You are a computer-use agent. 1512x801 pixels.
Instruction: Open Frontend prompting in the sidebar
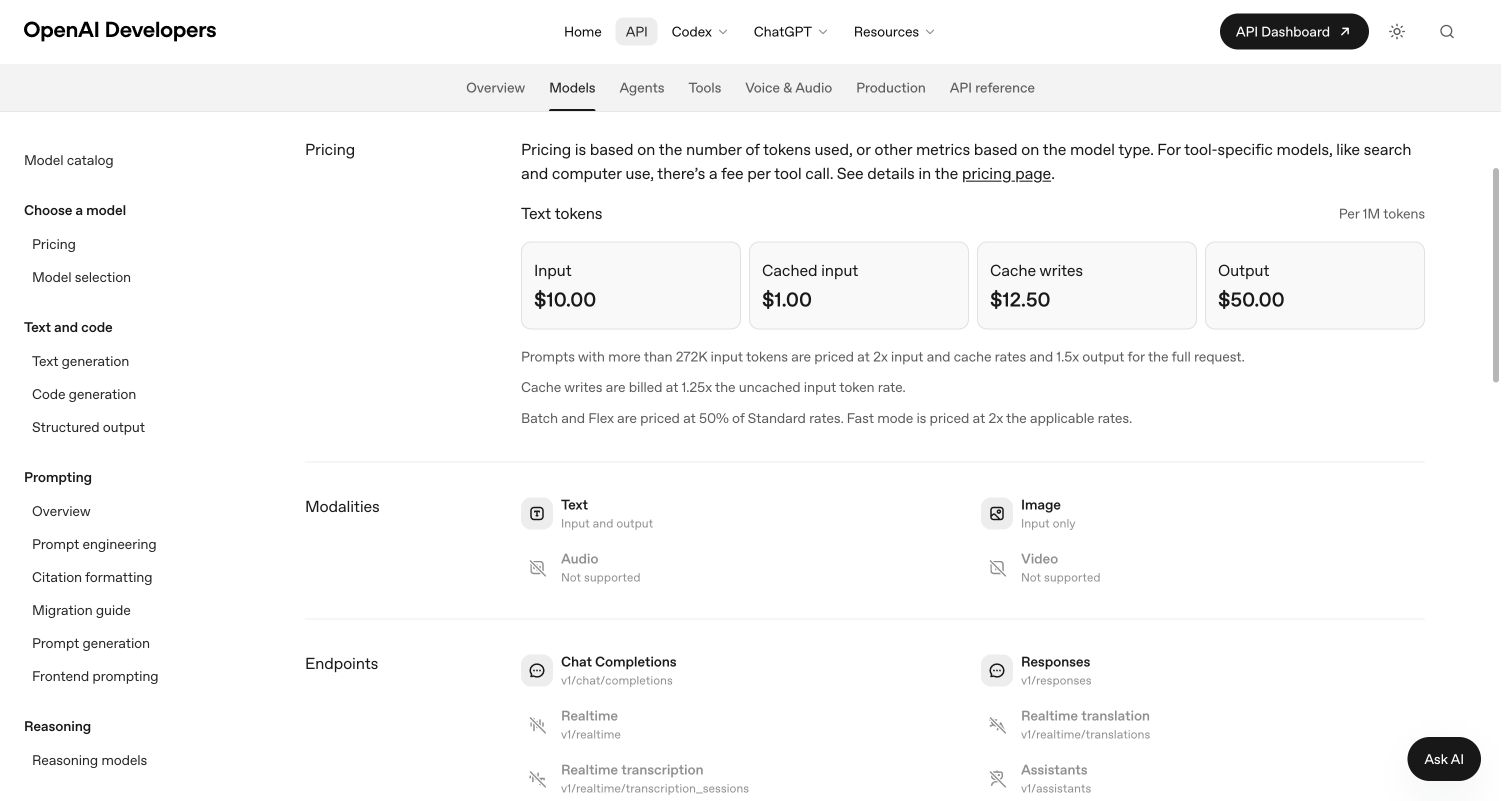click(95, 676)
